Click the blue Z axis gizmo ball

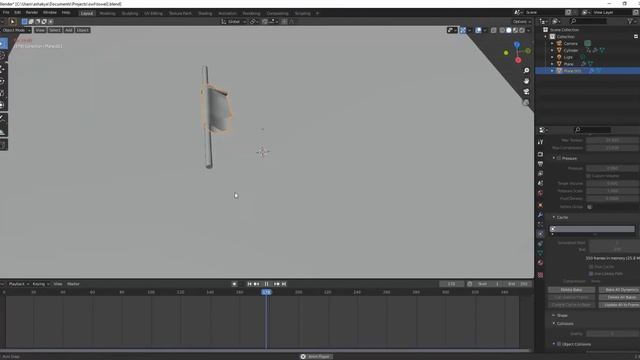coord(517,44)
